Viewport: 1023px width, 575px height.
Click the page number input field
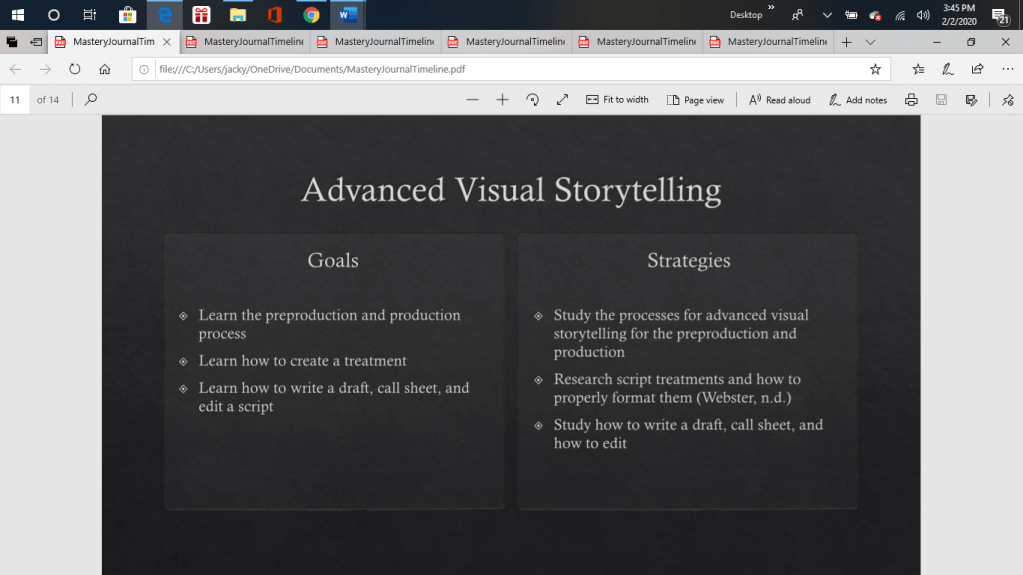[x=16, y=100]
